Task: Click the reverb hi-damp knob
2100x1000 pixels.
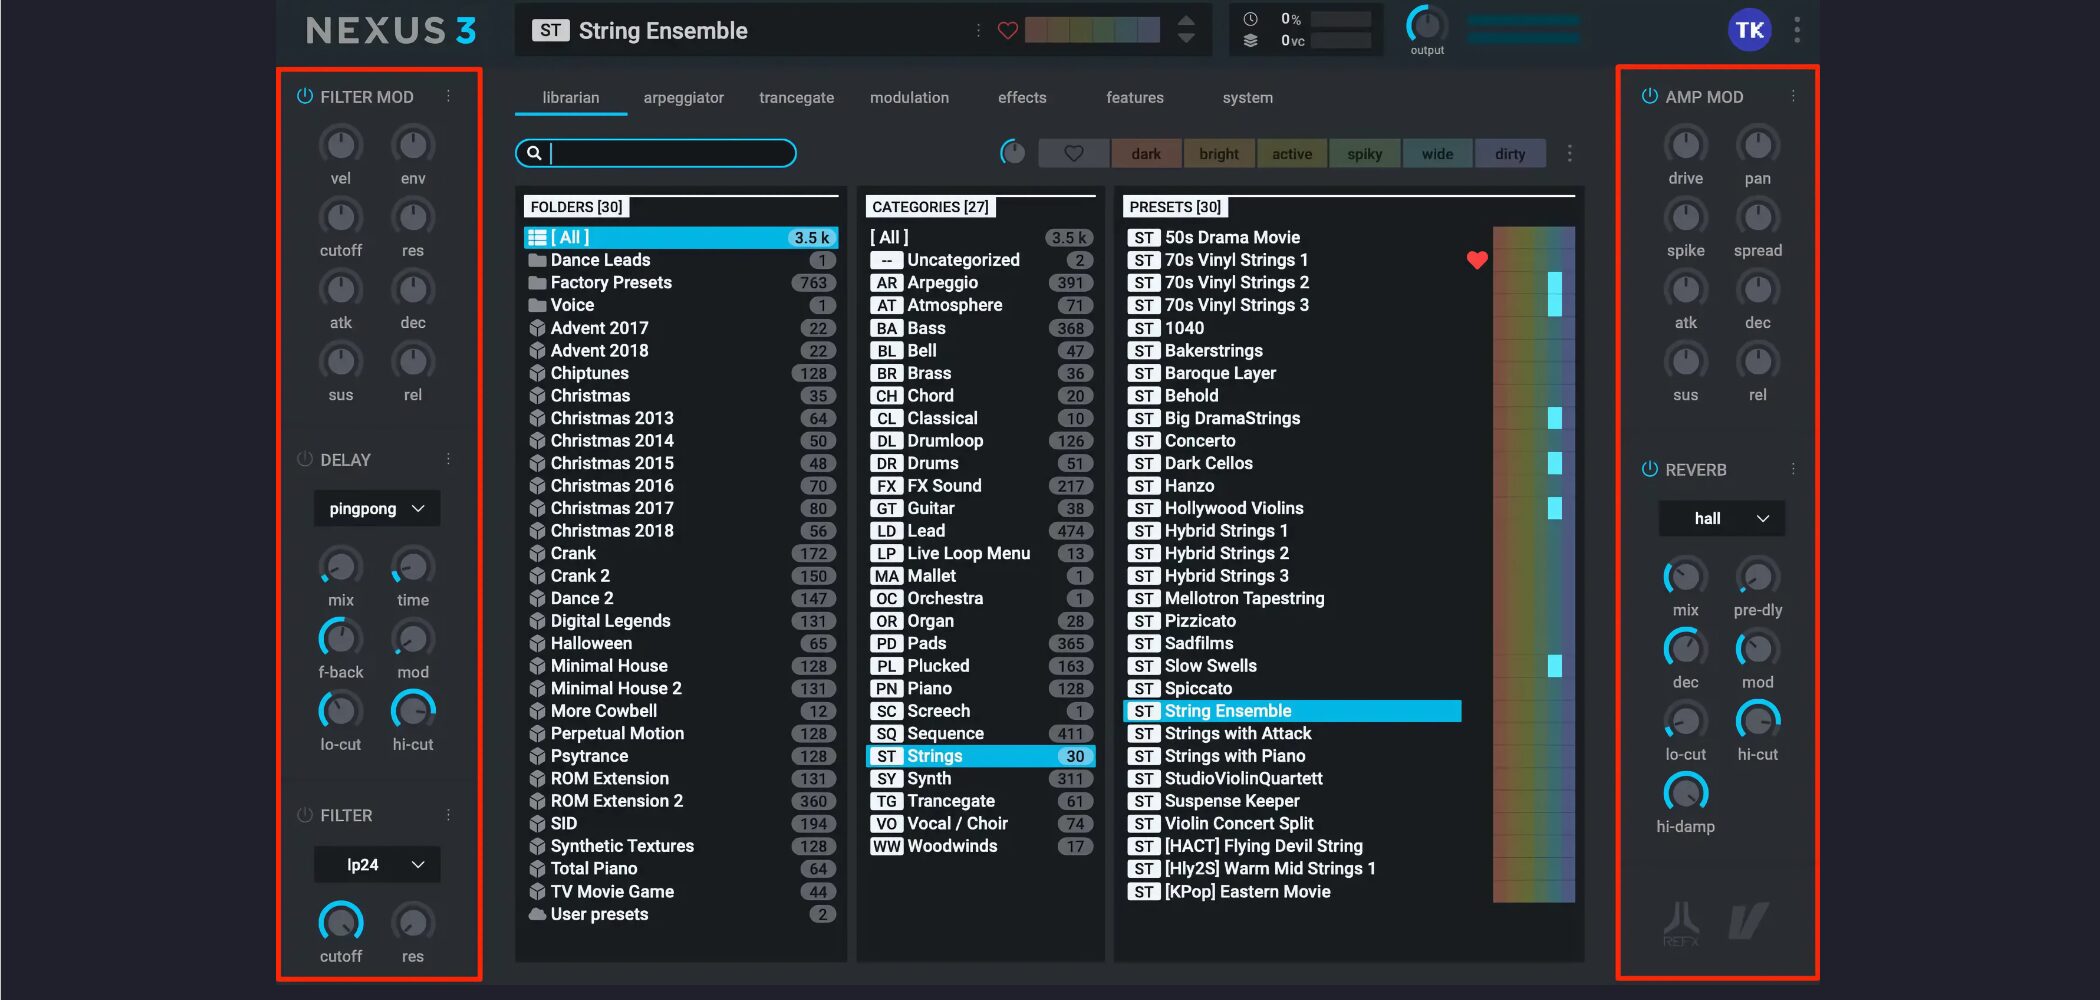Action: click(x=1686, y=793)
